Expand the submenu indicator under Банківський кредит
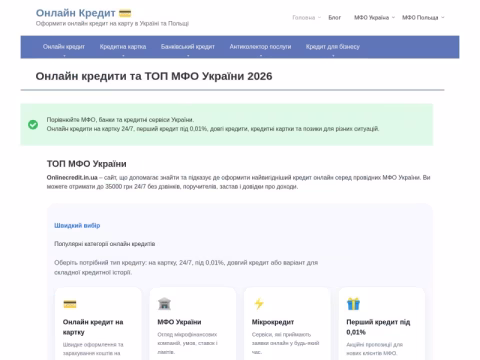Screen dimensions: 480x360 [188, 55]
